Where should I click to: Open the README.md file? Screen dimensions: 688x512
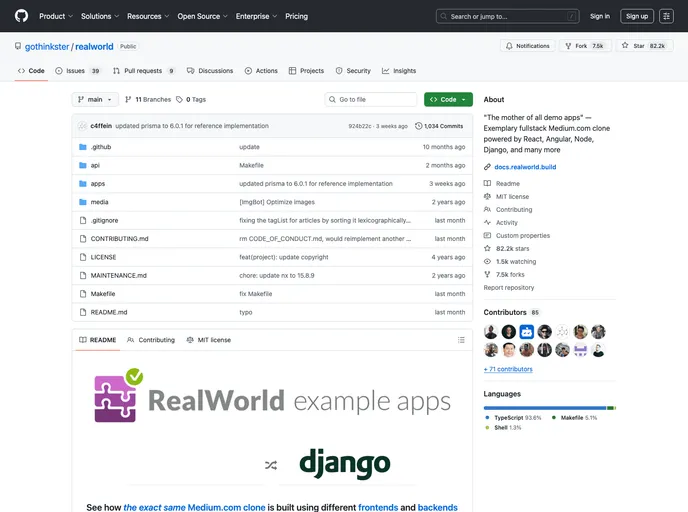109,312
